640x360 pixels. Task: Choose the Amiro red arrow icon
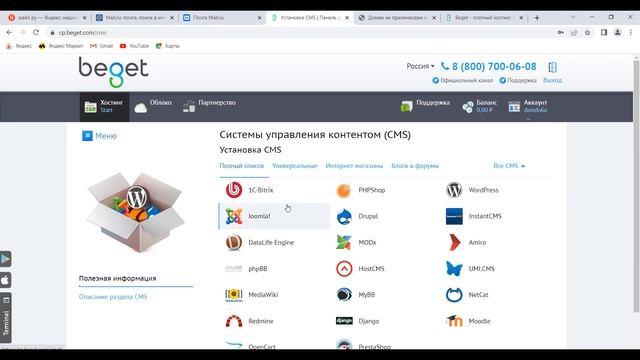pos(454,242)
